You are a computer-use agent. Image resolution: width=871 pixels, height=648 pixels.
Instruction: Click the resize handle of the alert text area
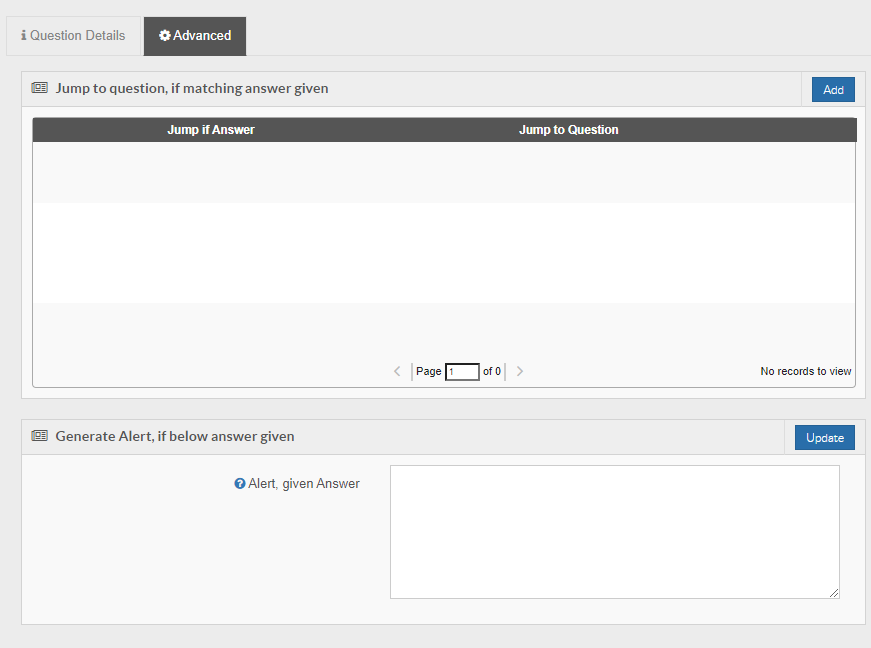coord(834,593)
